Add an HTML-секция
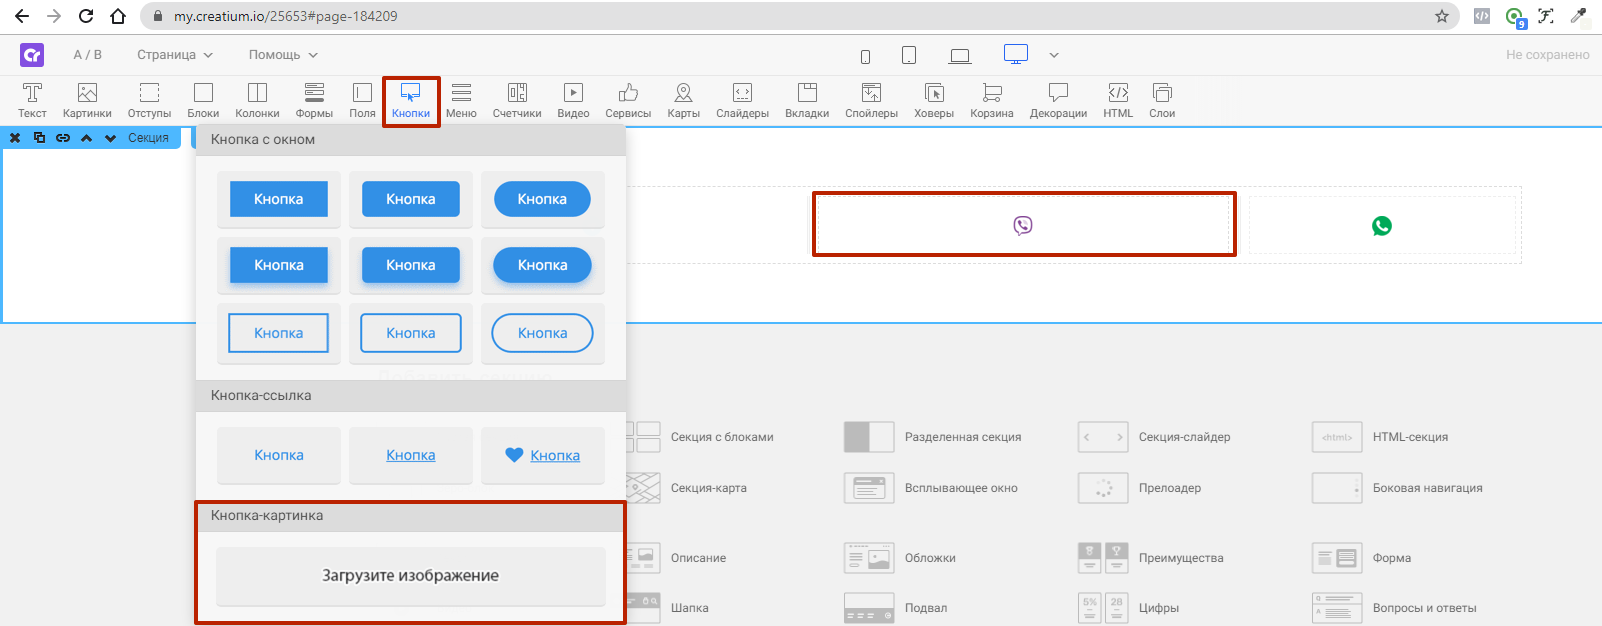The height and width of the screenshot is (626, 1602). click(x=1380, y=437)
